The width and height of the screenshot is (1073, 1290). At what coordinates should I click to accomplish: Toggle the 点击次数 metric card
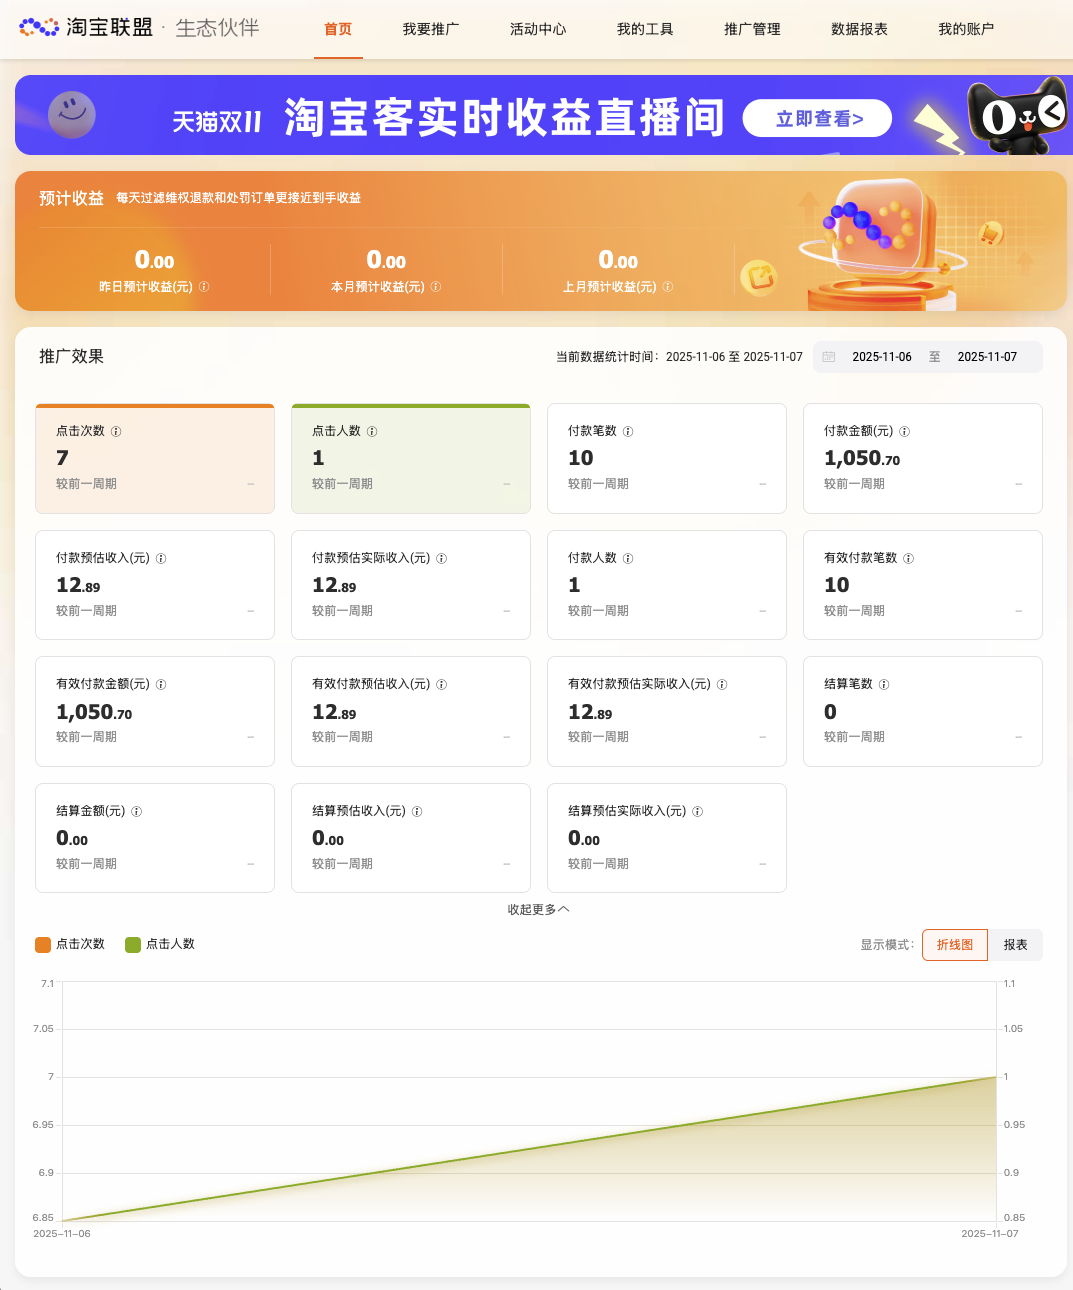pyautogui.click(x=155, y=459)
